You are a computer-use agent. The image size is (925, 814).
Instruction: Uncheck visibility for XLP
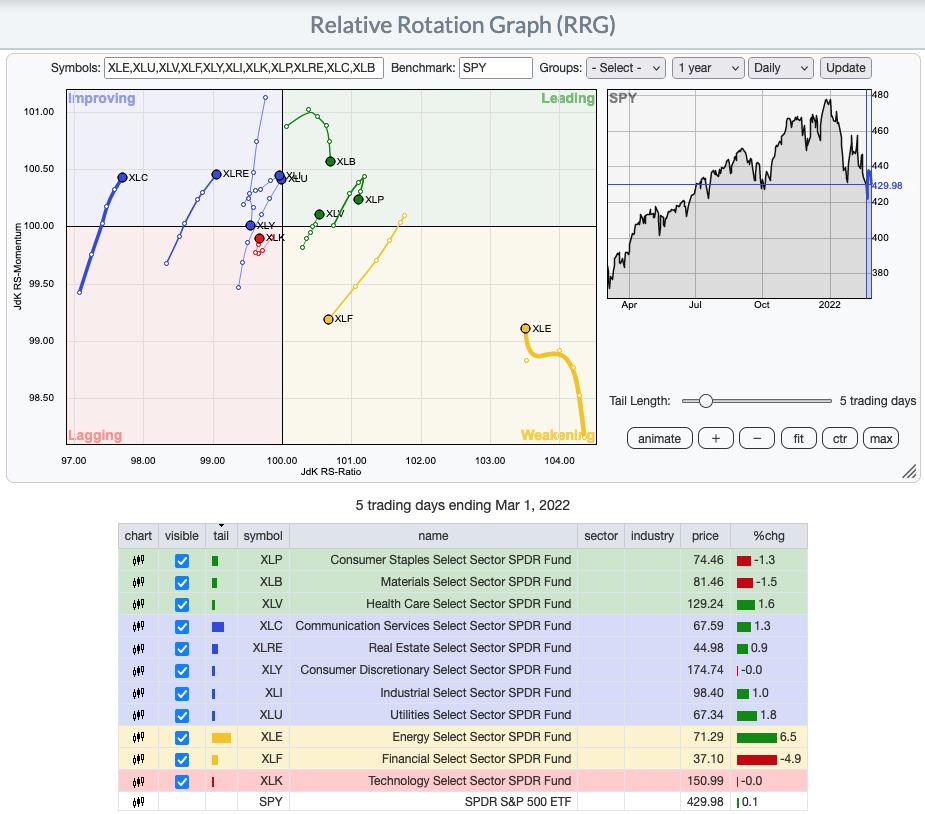(182, 560)
